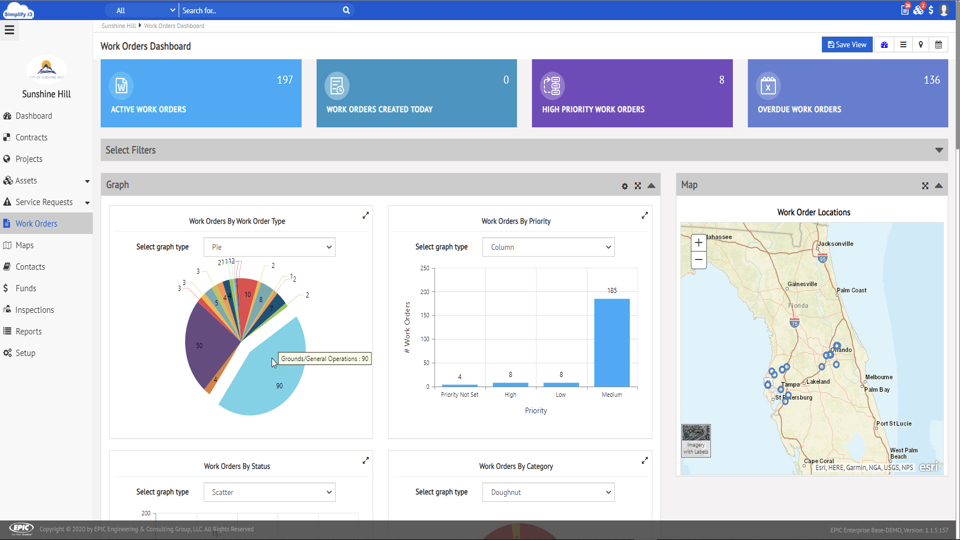The image size is (960, 540).
Task: Expand the Work Orders By Priority chart
Action: click(x=645, y=215)
